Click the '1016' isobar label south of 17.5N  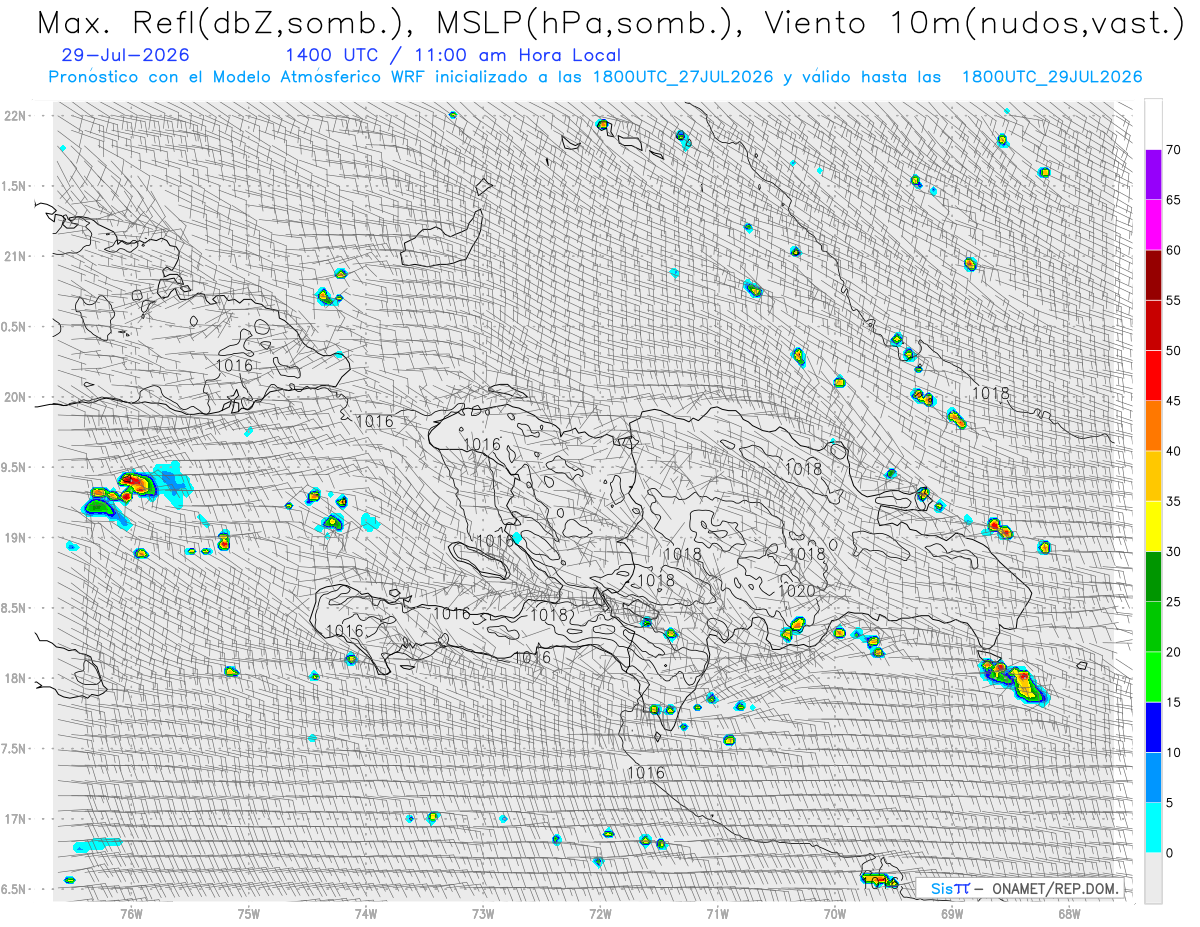646,773
